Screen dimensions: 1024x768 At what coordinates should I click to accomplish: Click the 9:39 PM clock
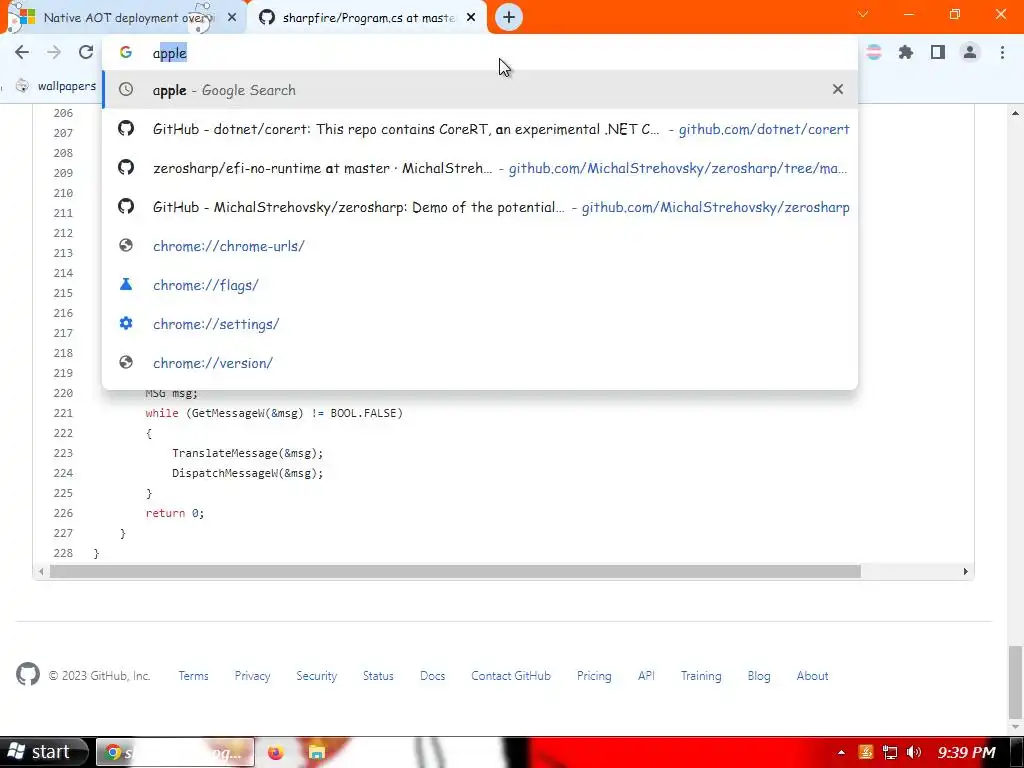point(967,752)
